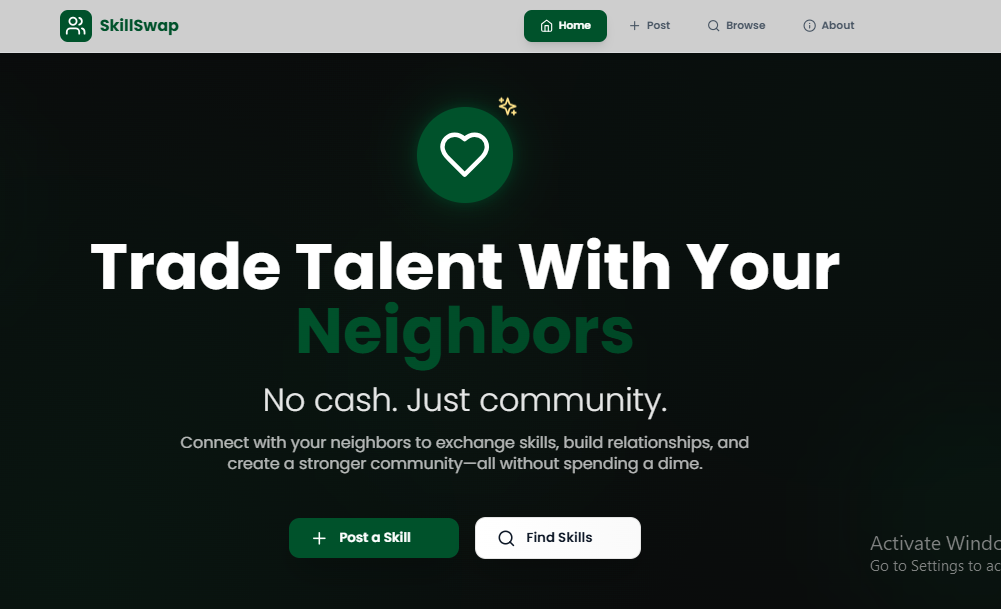This screenshot has width=1001, height=609.
Task: Click the green Neighbors headline word
Action: pos(465,333)
